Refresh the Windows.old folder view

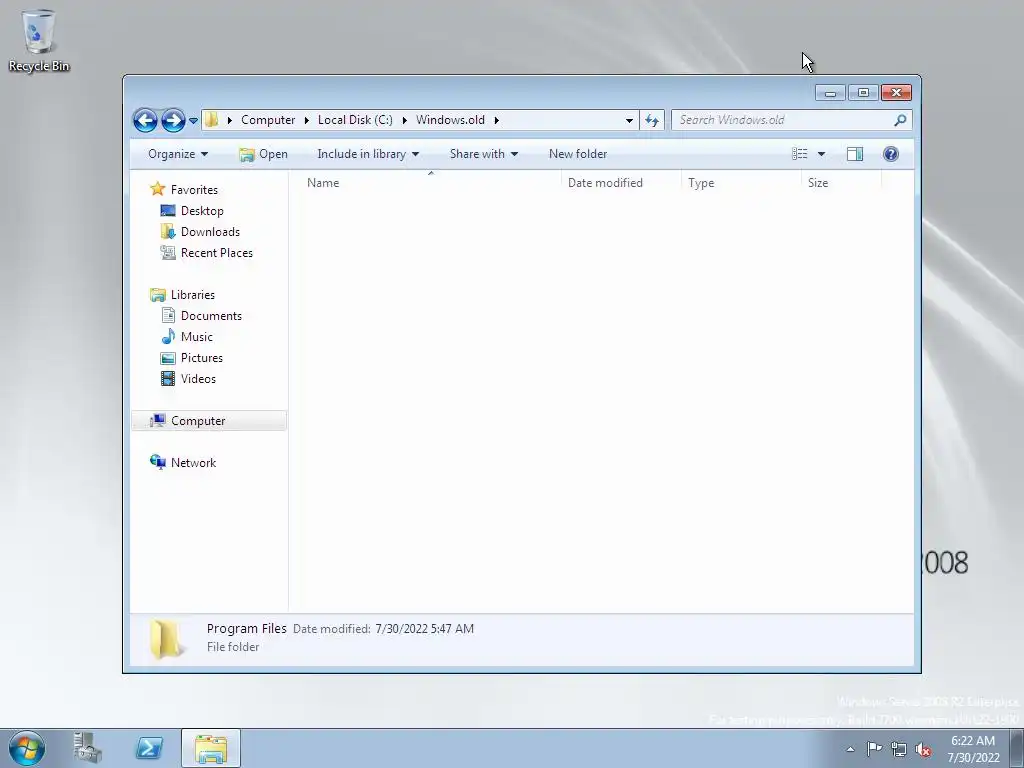pos(652,120)
